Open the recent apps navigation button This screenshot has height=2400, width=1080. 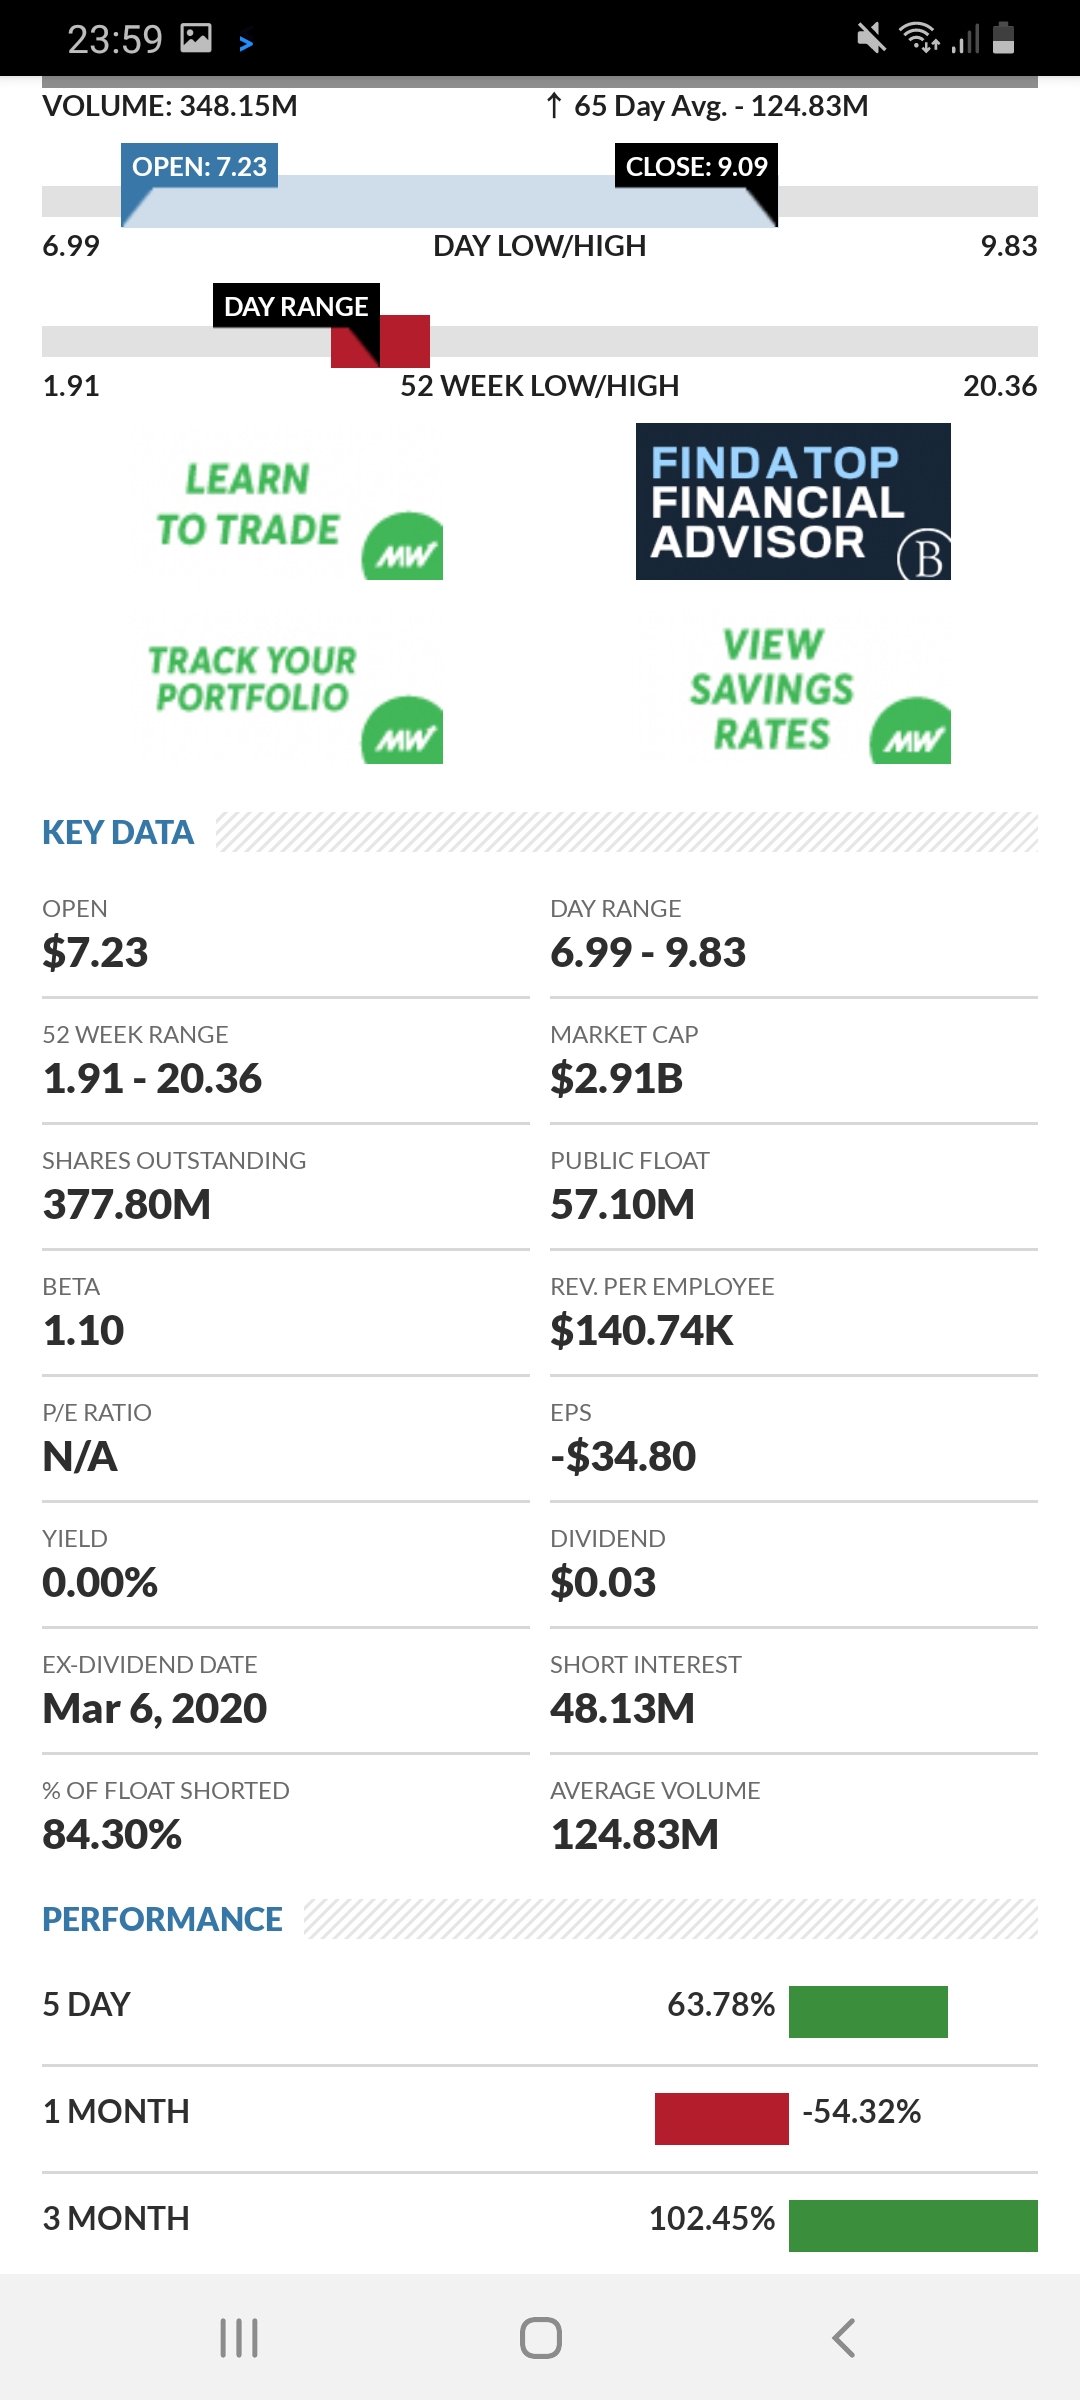point(239,2338)
